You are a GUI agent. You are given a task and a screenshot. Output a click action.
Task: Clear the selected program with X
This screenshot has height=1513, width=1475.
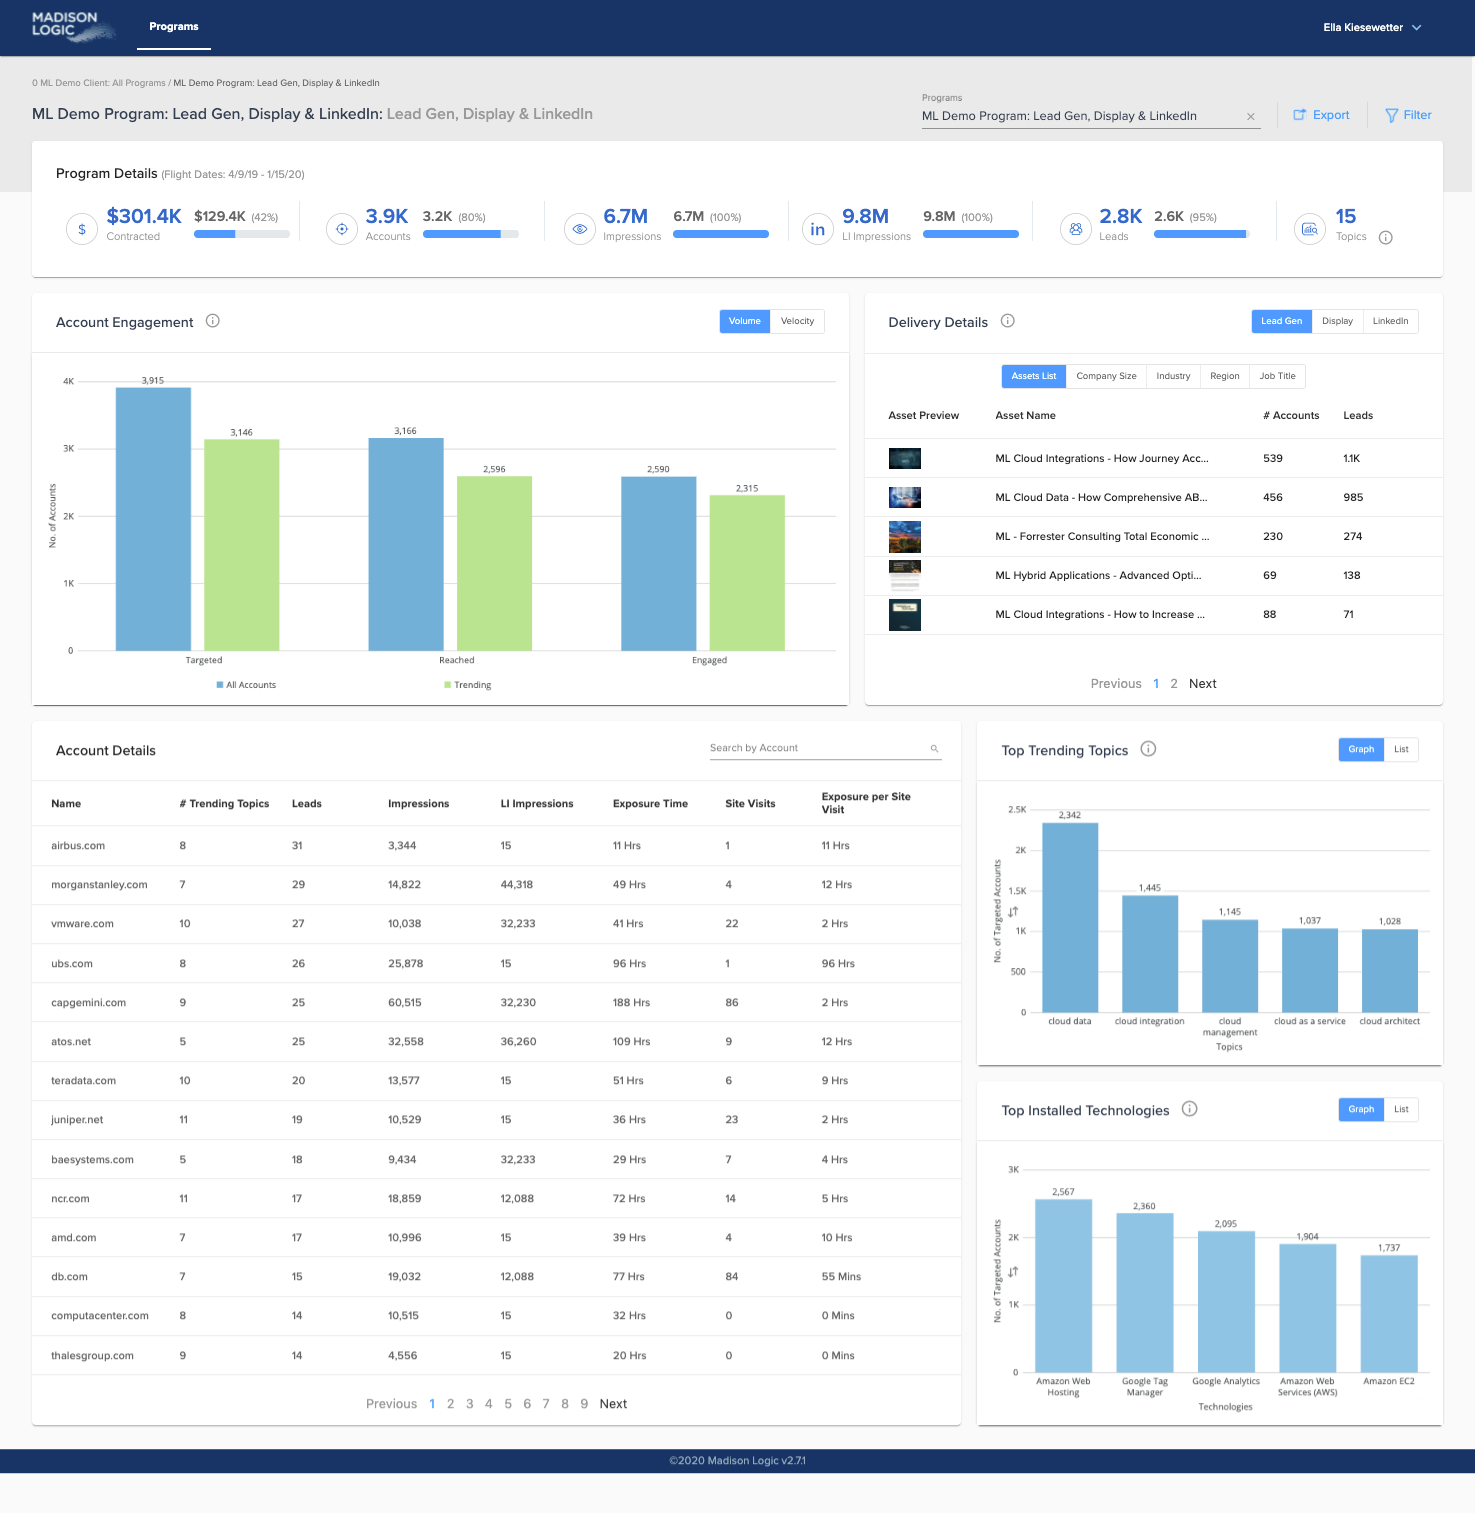[1250, 117]
